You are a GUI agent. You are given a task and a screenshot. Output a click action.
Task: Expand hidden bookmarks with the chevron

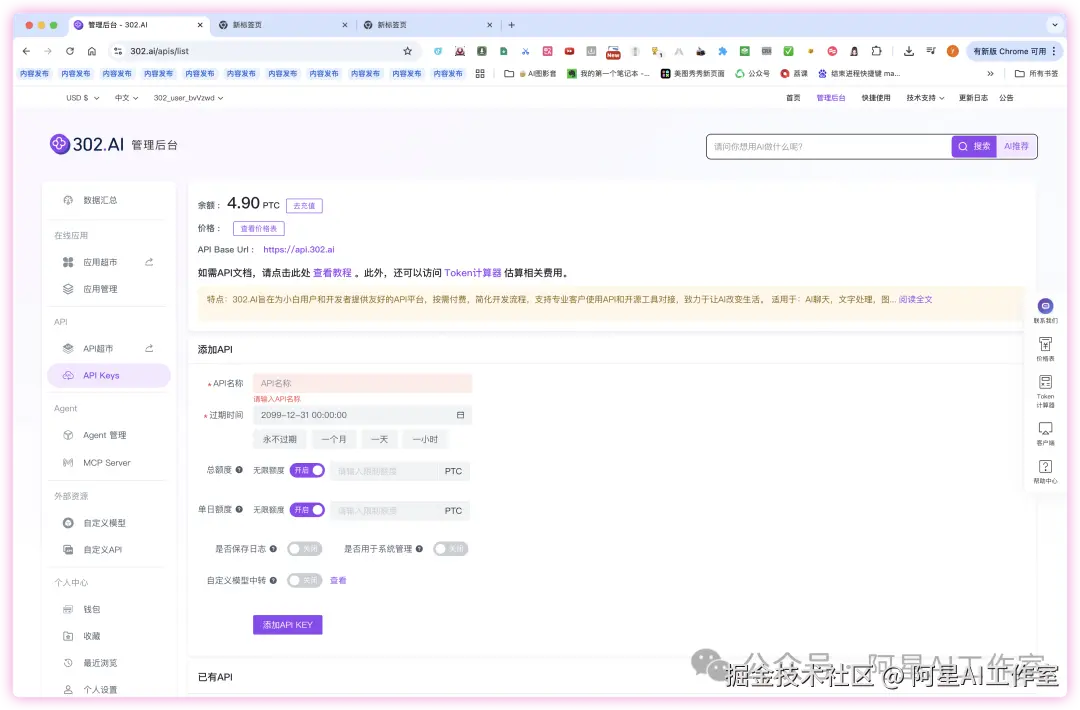pyautogui.click(x=990, y=74)
